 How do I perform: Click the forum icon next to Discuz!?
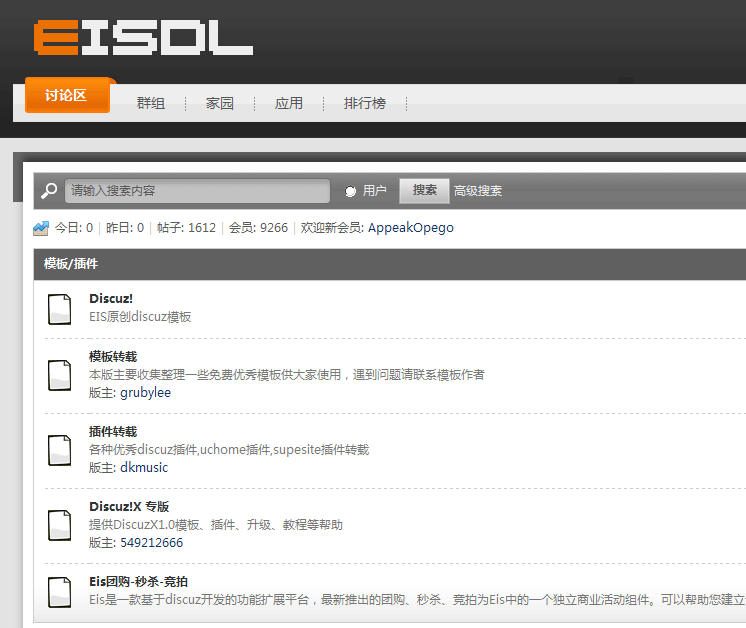tap(59, 309)
